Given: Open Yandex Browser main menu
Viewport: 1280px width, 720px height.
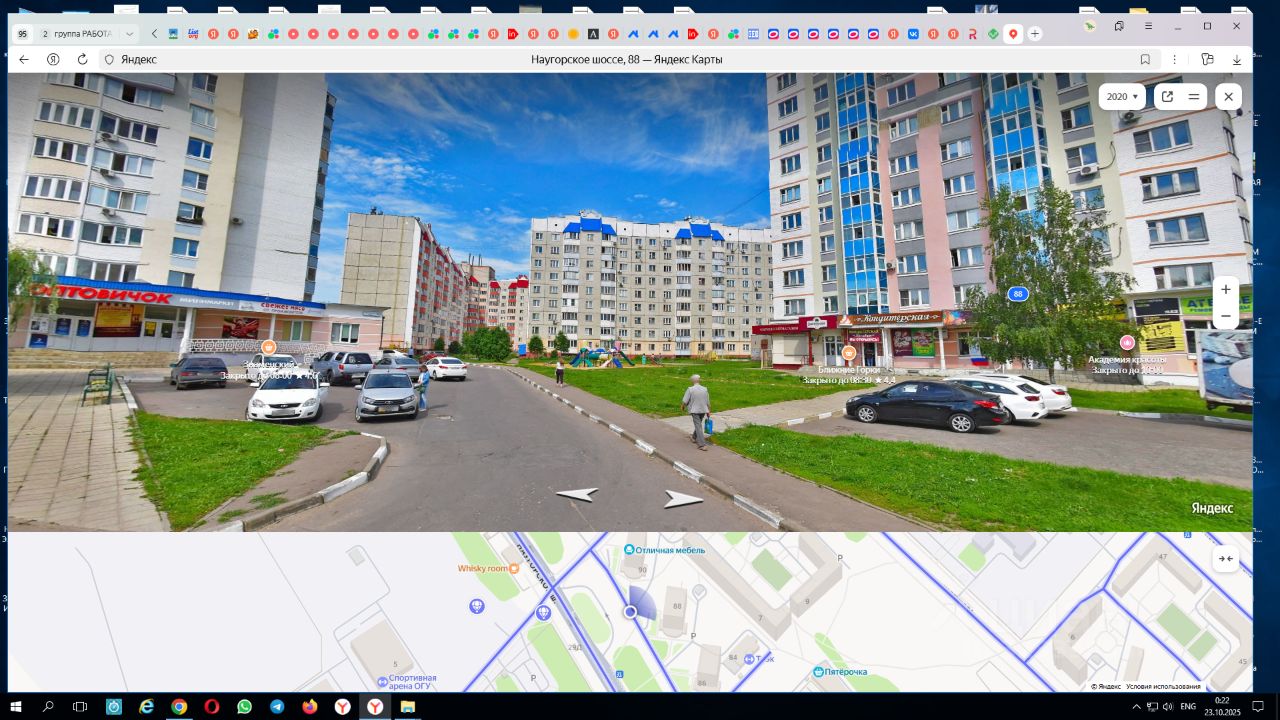Looking at the screenshot, I should [x=1148, y=26].
